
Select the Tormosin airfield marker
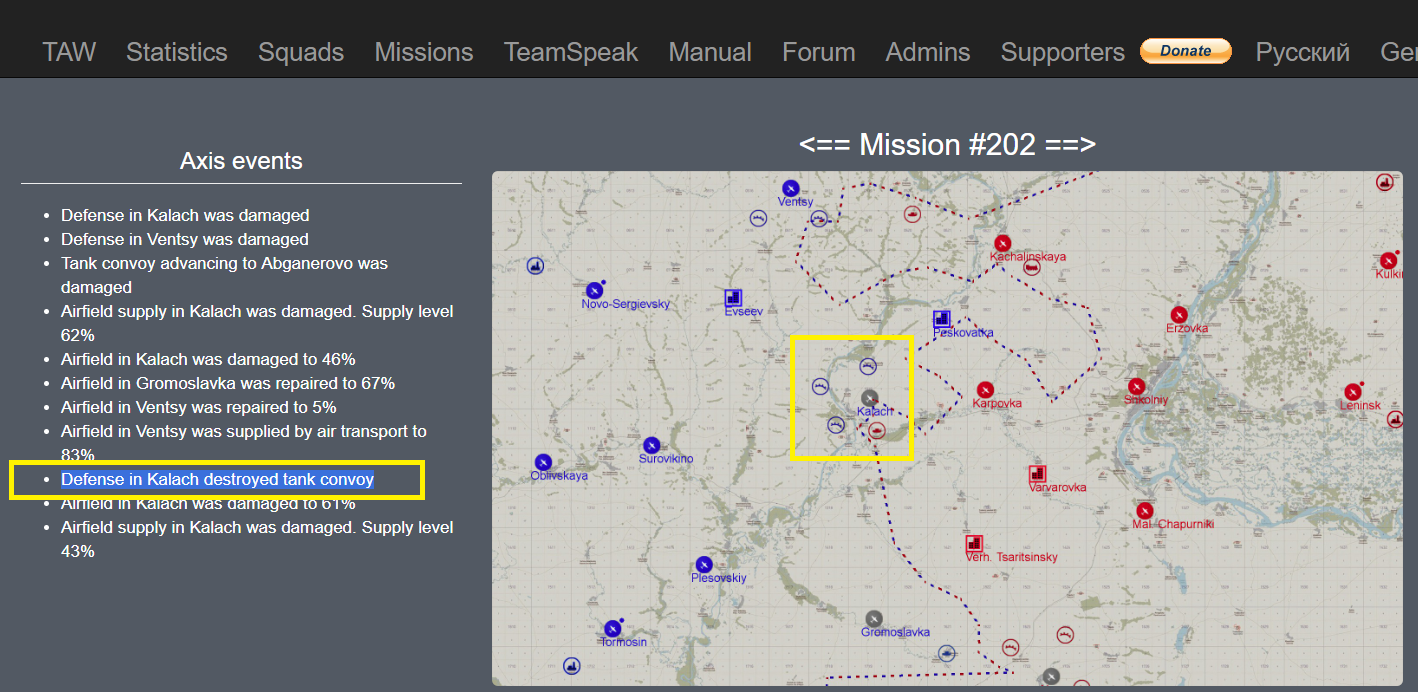coord(612,629)
